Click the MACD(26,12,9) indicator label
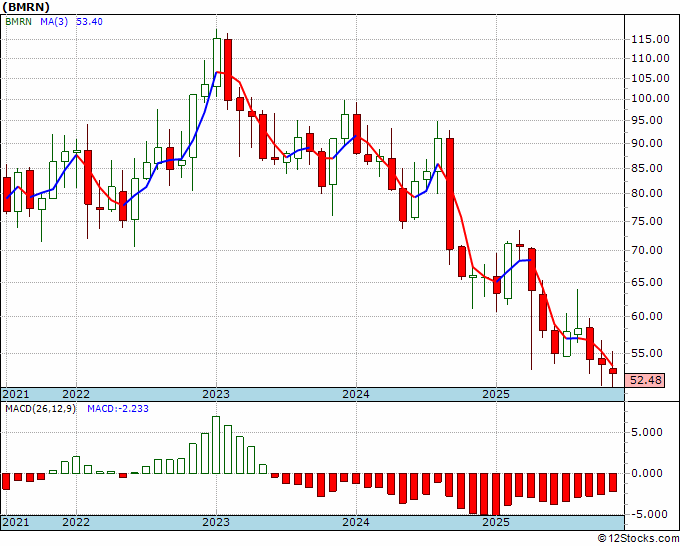The height and width of the screenshot is (546, 680). click(40, 409)
